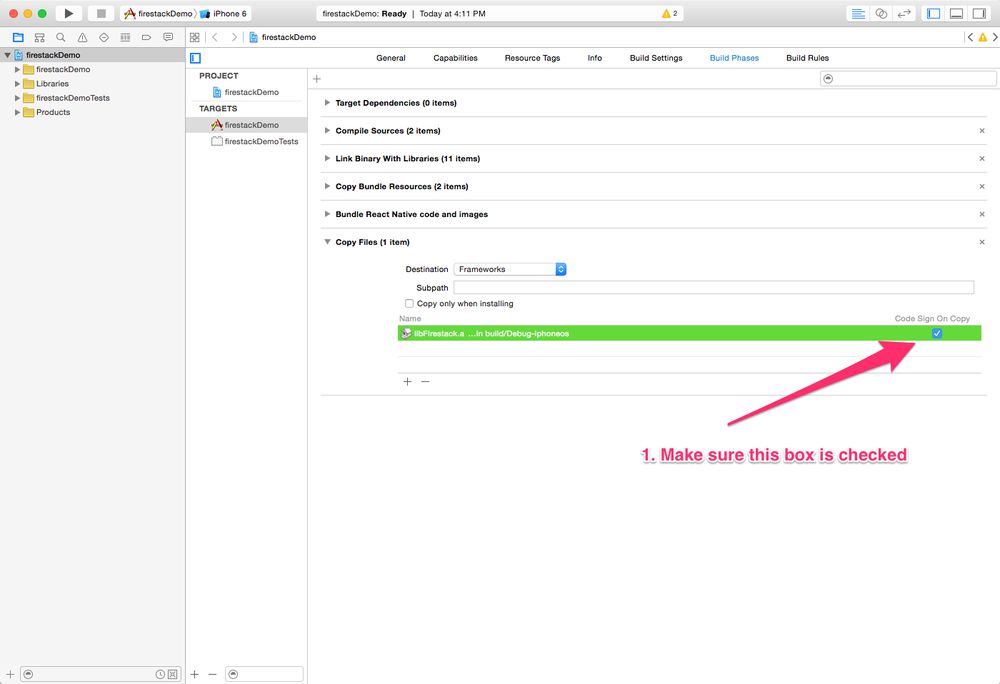Toggle the utilities panel
This screenshot has height=684, width=1000.
[x=980, y=13]
